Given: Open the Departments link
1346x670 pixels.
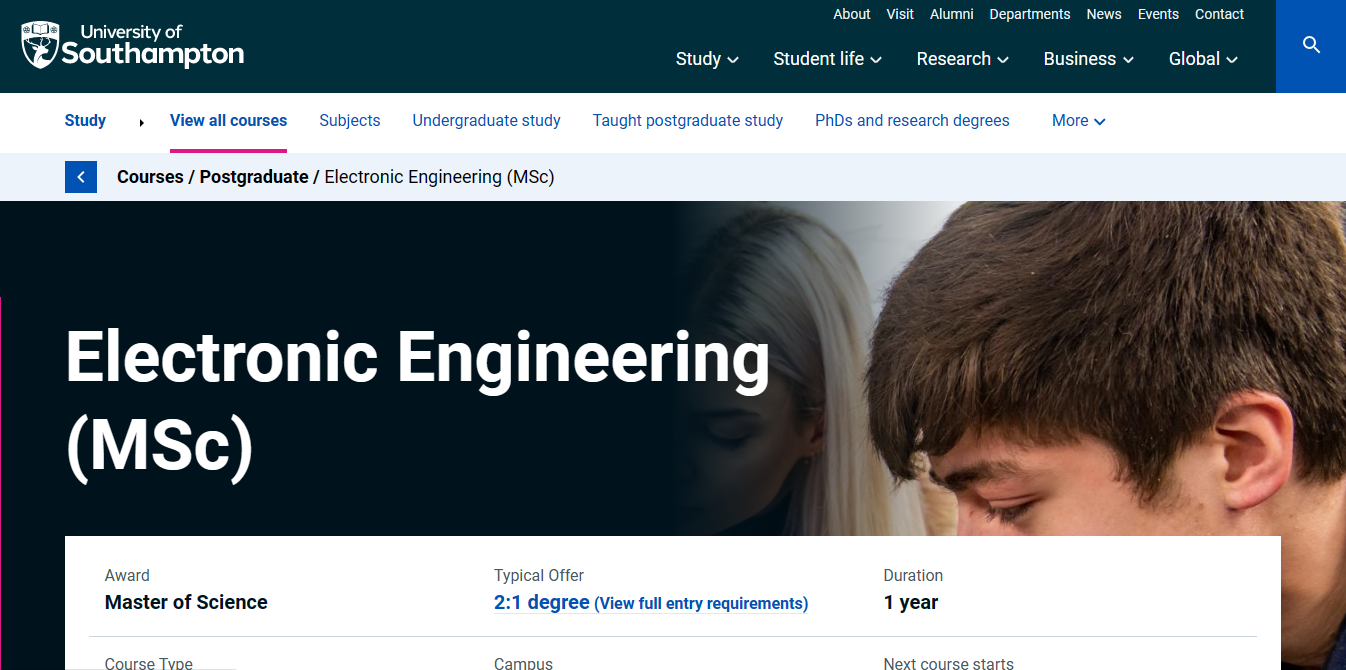Looking at the screenshot, I should point(1029,14).
